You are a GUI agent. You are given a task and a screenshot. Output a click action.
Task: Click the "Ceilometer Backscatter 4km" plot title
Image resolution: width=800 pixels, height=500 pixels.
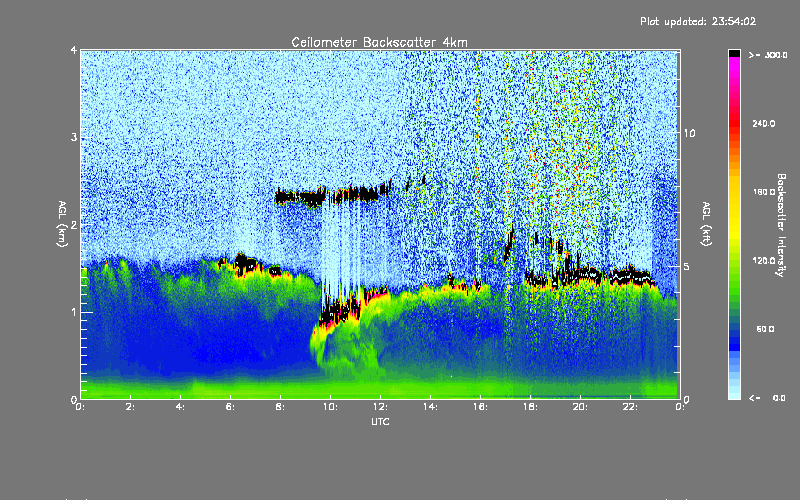pyautogui.click(x=379, y=42)
